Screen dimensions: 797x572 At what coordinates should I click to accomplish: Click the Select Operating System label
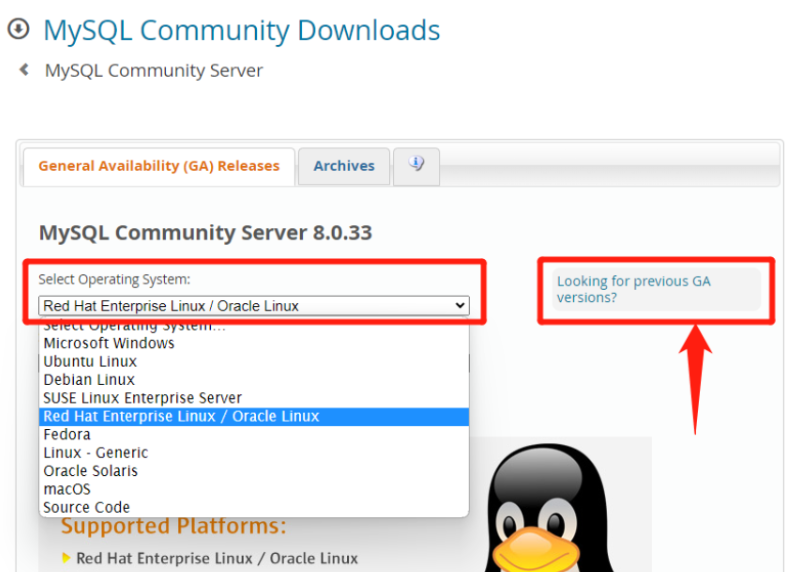(114, 279)
